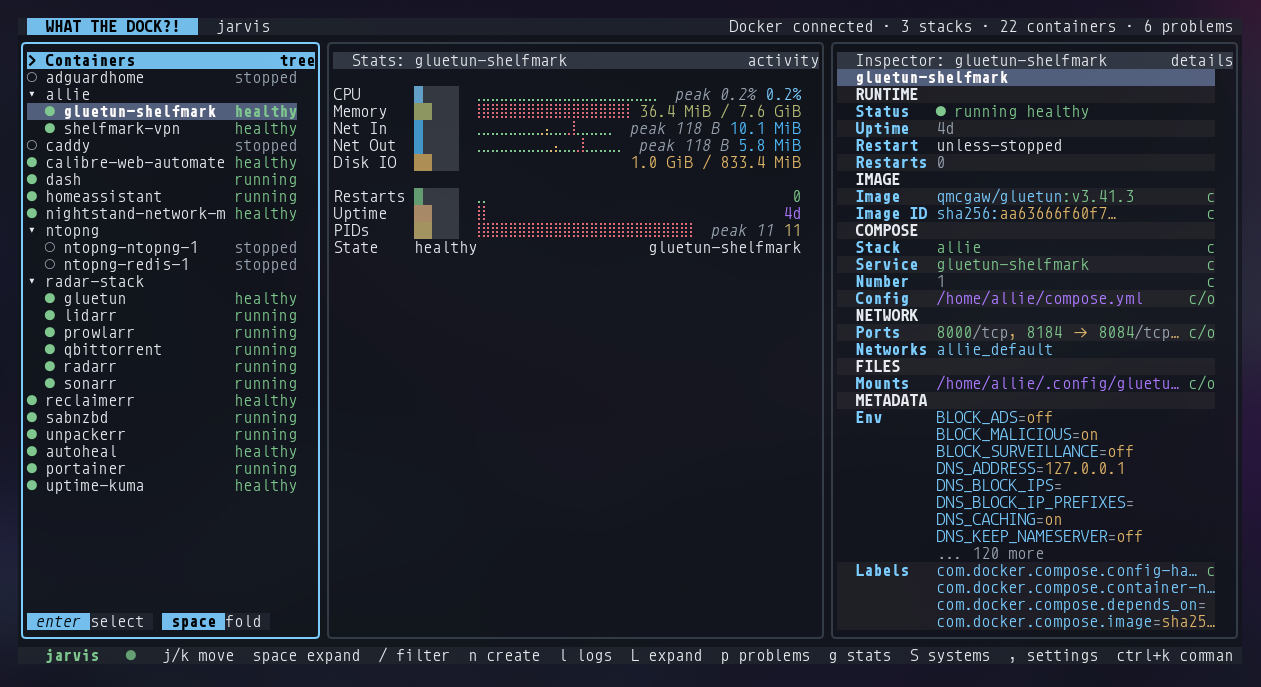Click status dot beside calibre-web-automate
Viewport: 1261px width, 687px height.
[32, 163]
